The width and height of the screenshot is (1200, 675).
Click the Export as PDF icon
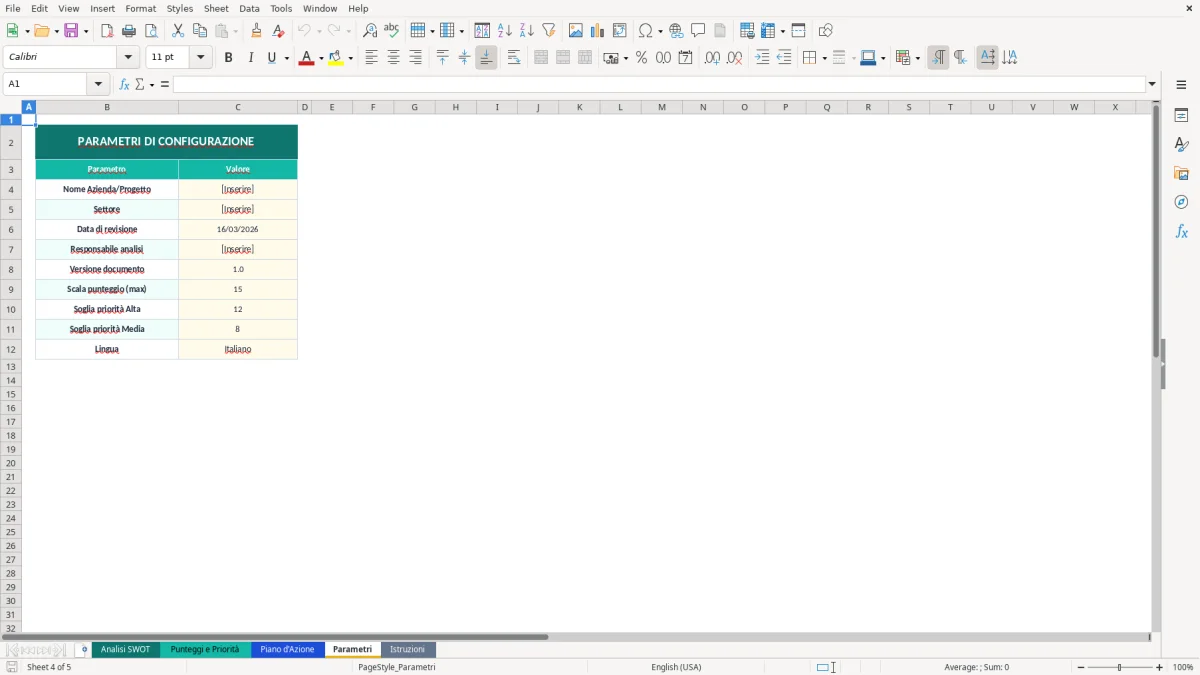click(x=107, y=31)
